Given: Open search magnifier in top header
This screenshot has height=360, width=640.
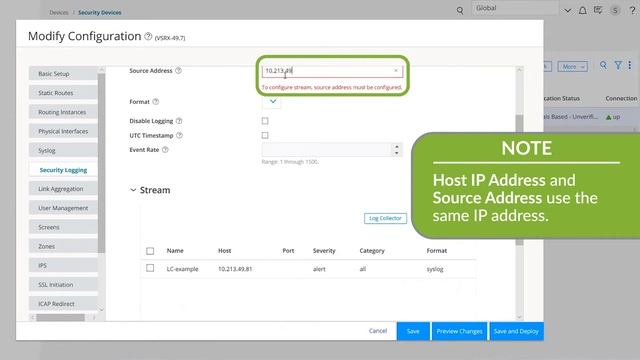Looking at the screenshot, I should click(460, 11).
